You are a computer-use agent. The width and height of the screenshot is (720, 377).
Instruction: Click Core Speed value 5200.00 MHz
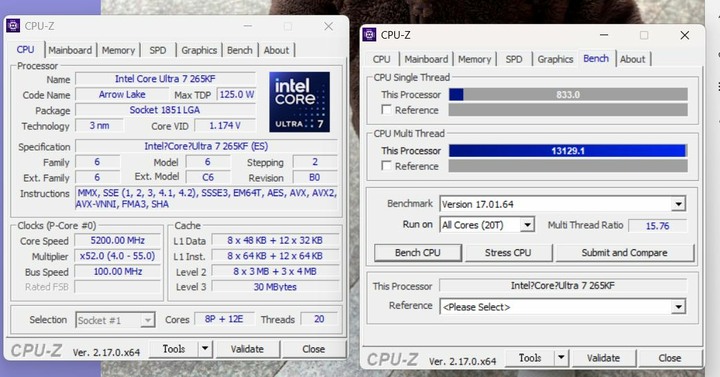click(x=118, y=240)
